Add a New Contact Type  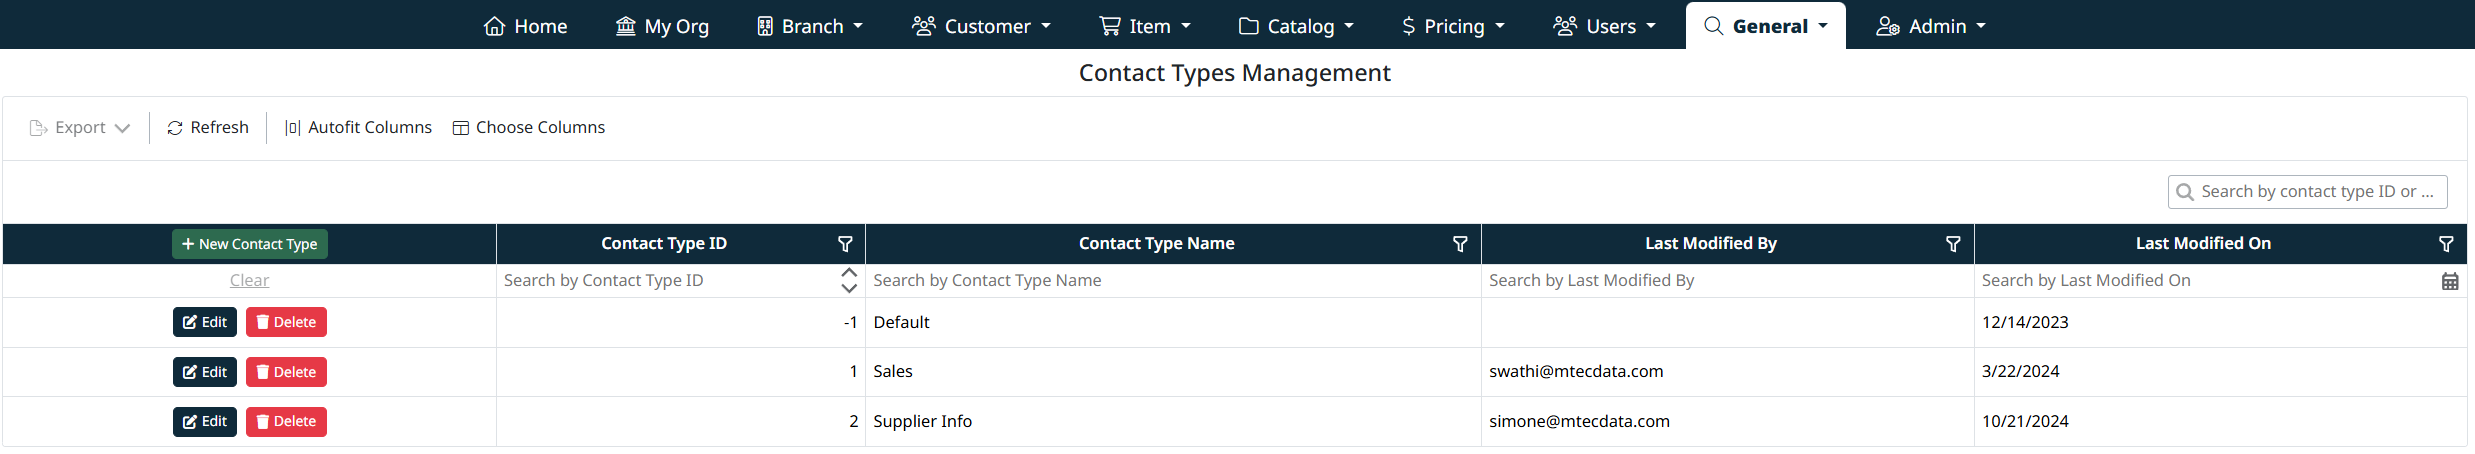pyautogui.click(x=250, y=244)
